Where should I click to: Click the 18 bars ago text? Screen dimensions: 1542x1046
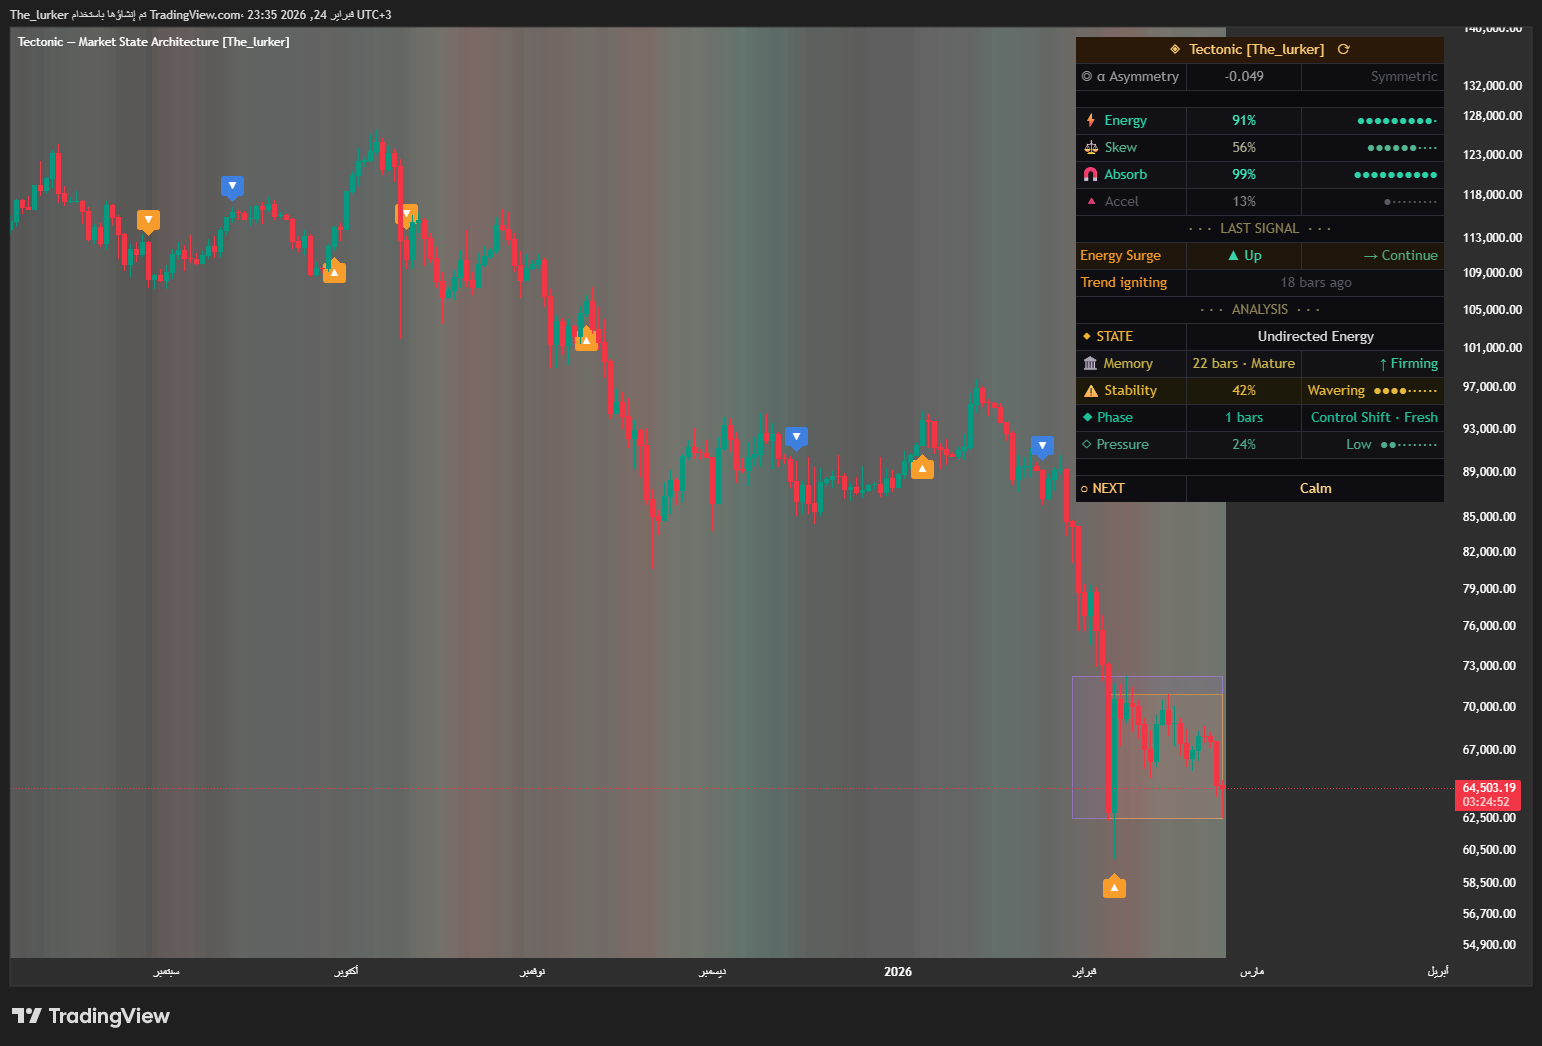tap(1316, 282)
